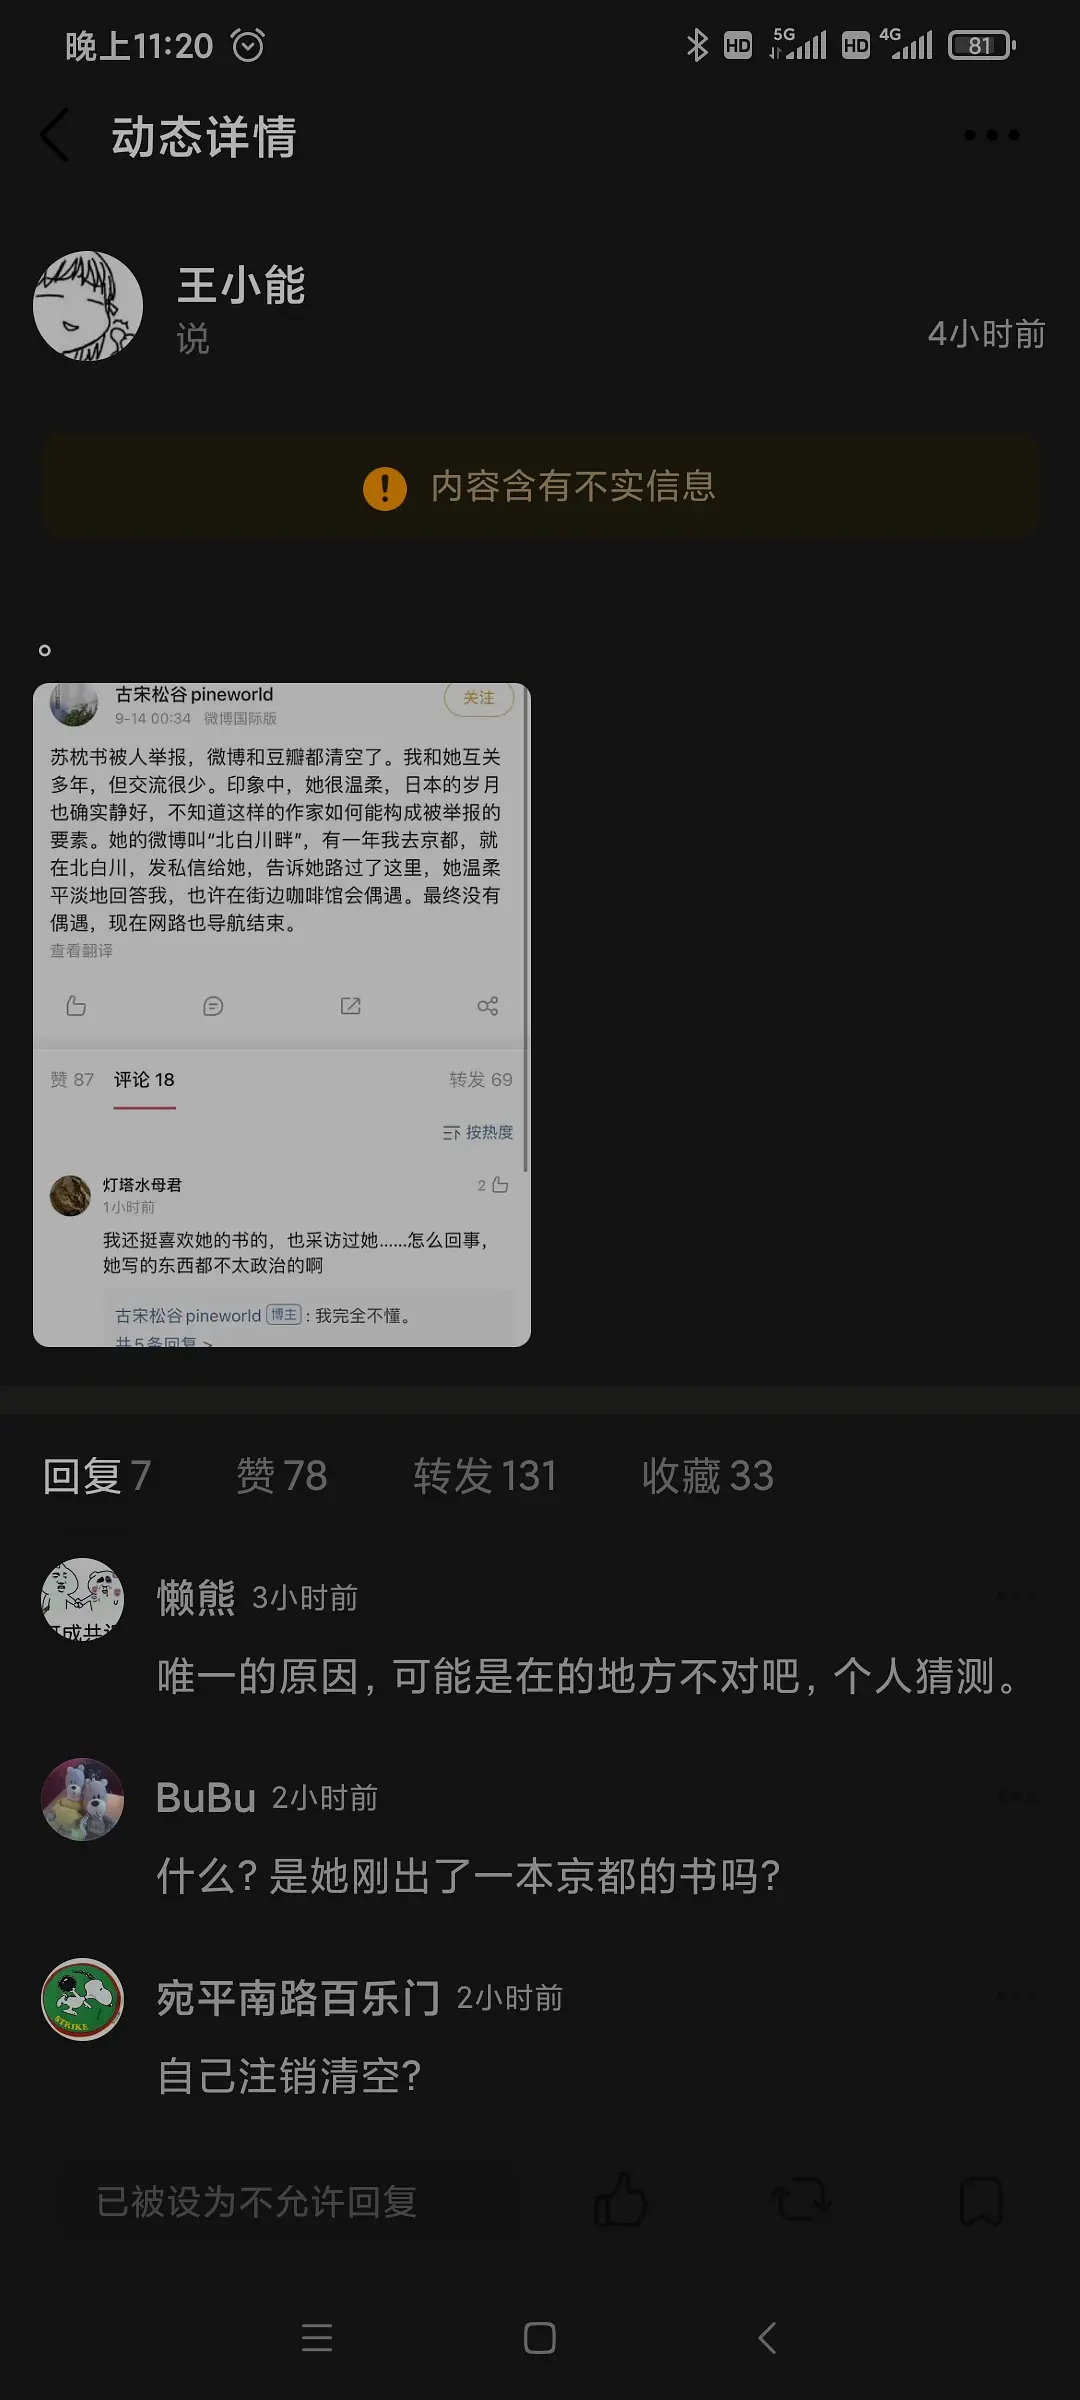Viewport: 1080px width, 2400px height.
Task: Open 王小能 username link
Action: (241, 285)
